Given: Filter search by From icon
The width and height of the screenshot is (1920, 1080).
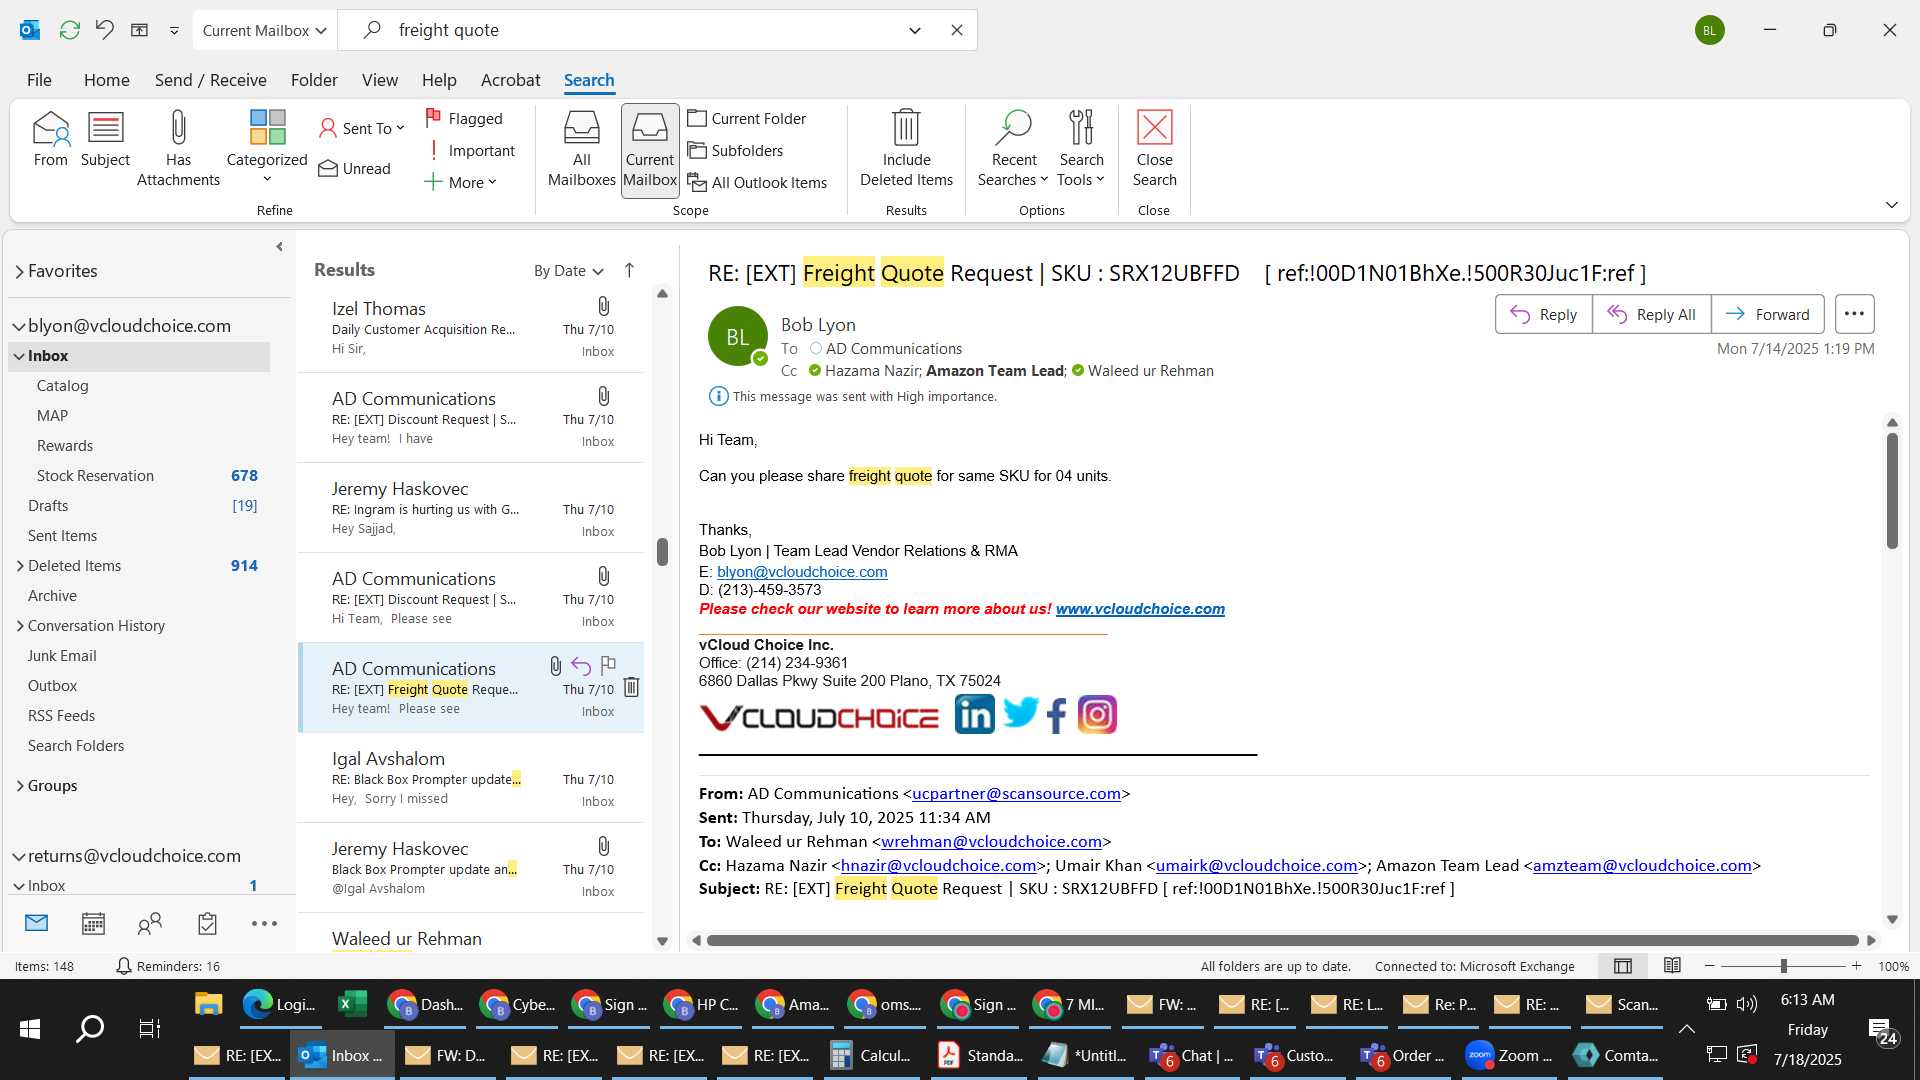Looking at the screenshot, I should [x=50, y=139].
